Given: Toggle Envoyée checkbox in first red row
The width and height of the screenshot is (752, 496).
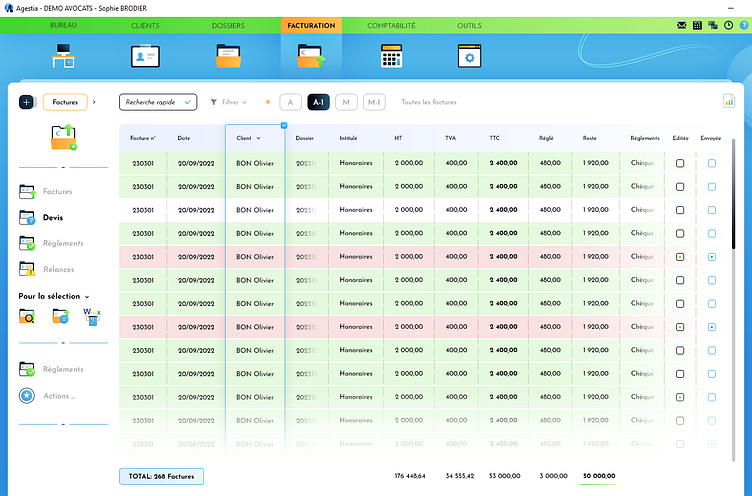Looking at the screenshot, I should (x=712, y=257).
